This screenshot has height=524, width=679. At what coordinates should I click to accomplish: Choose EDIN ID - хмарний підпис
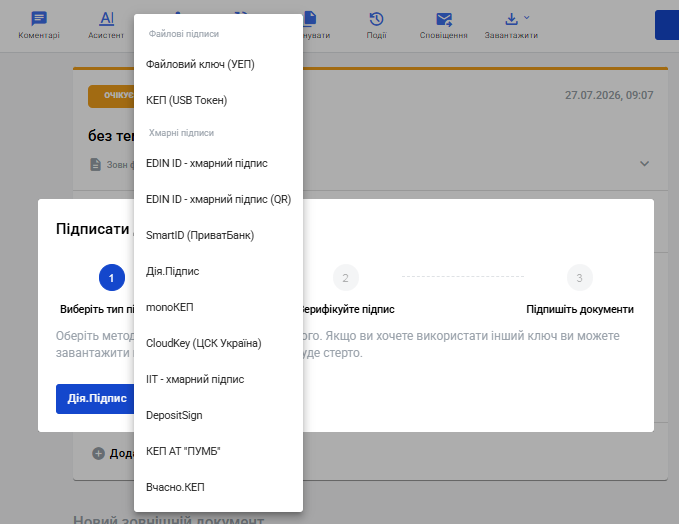(218, 163)
